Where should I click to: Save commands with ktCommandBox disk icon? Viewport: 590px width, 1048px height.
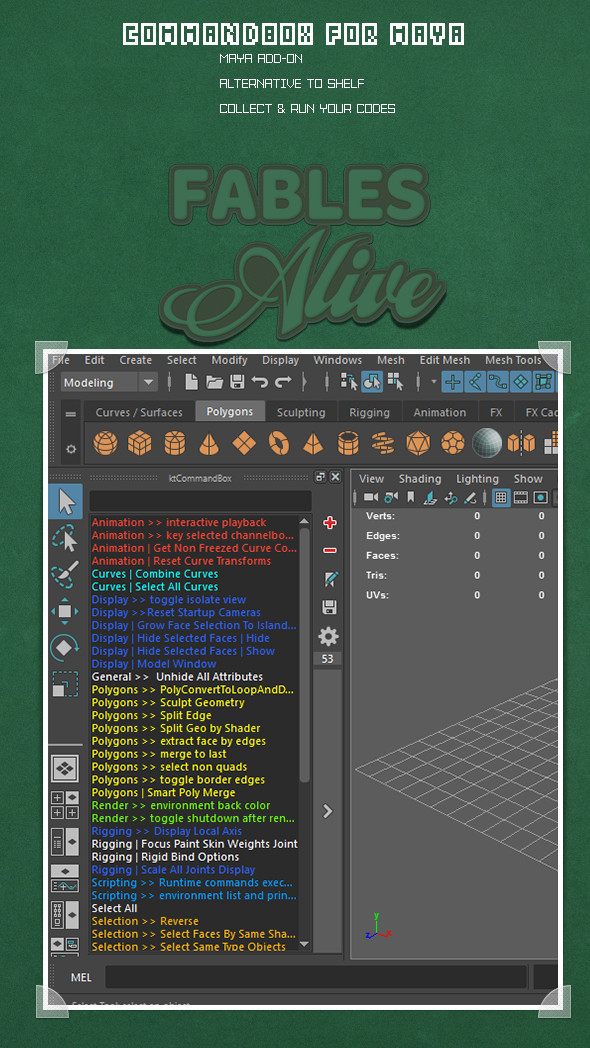tap(329, 608)
